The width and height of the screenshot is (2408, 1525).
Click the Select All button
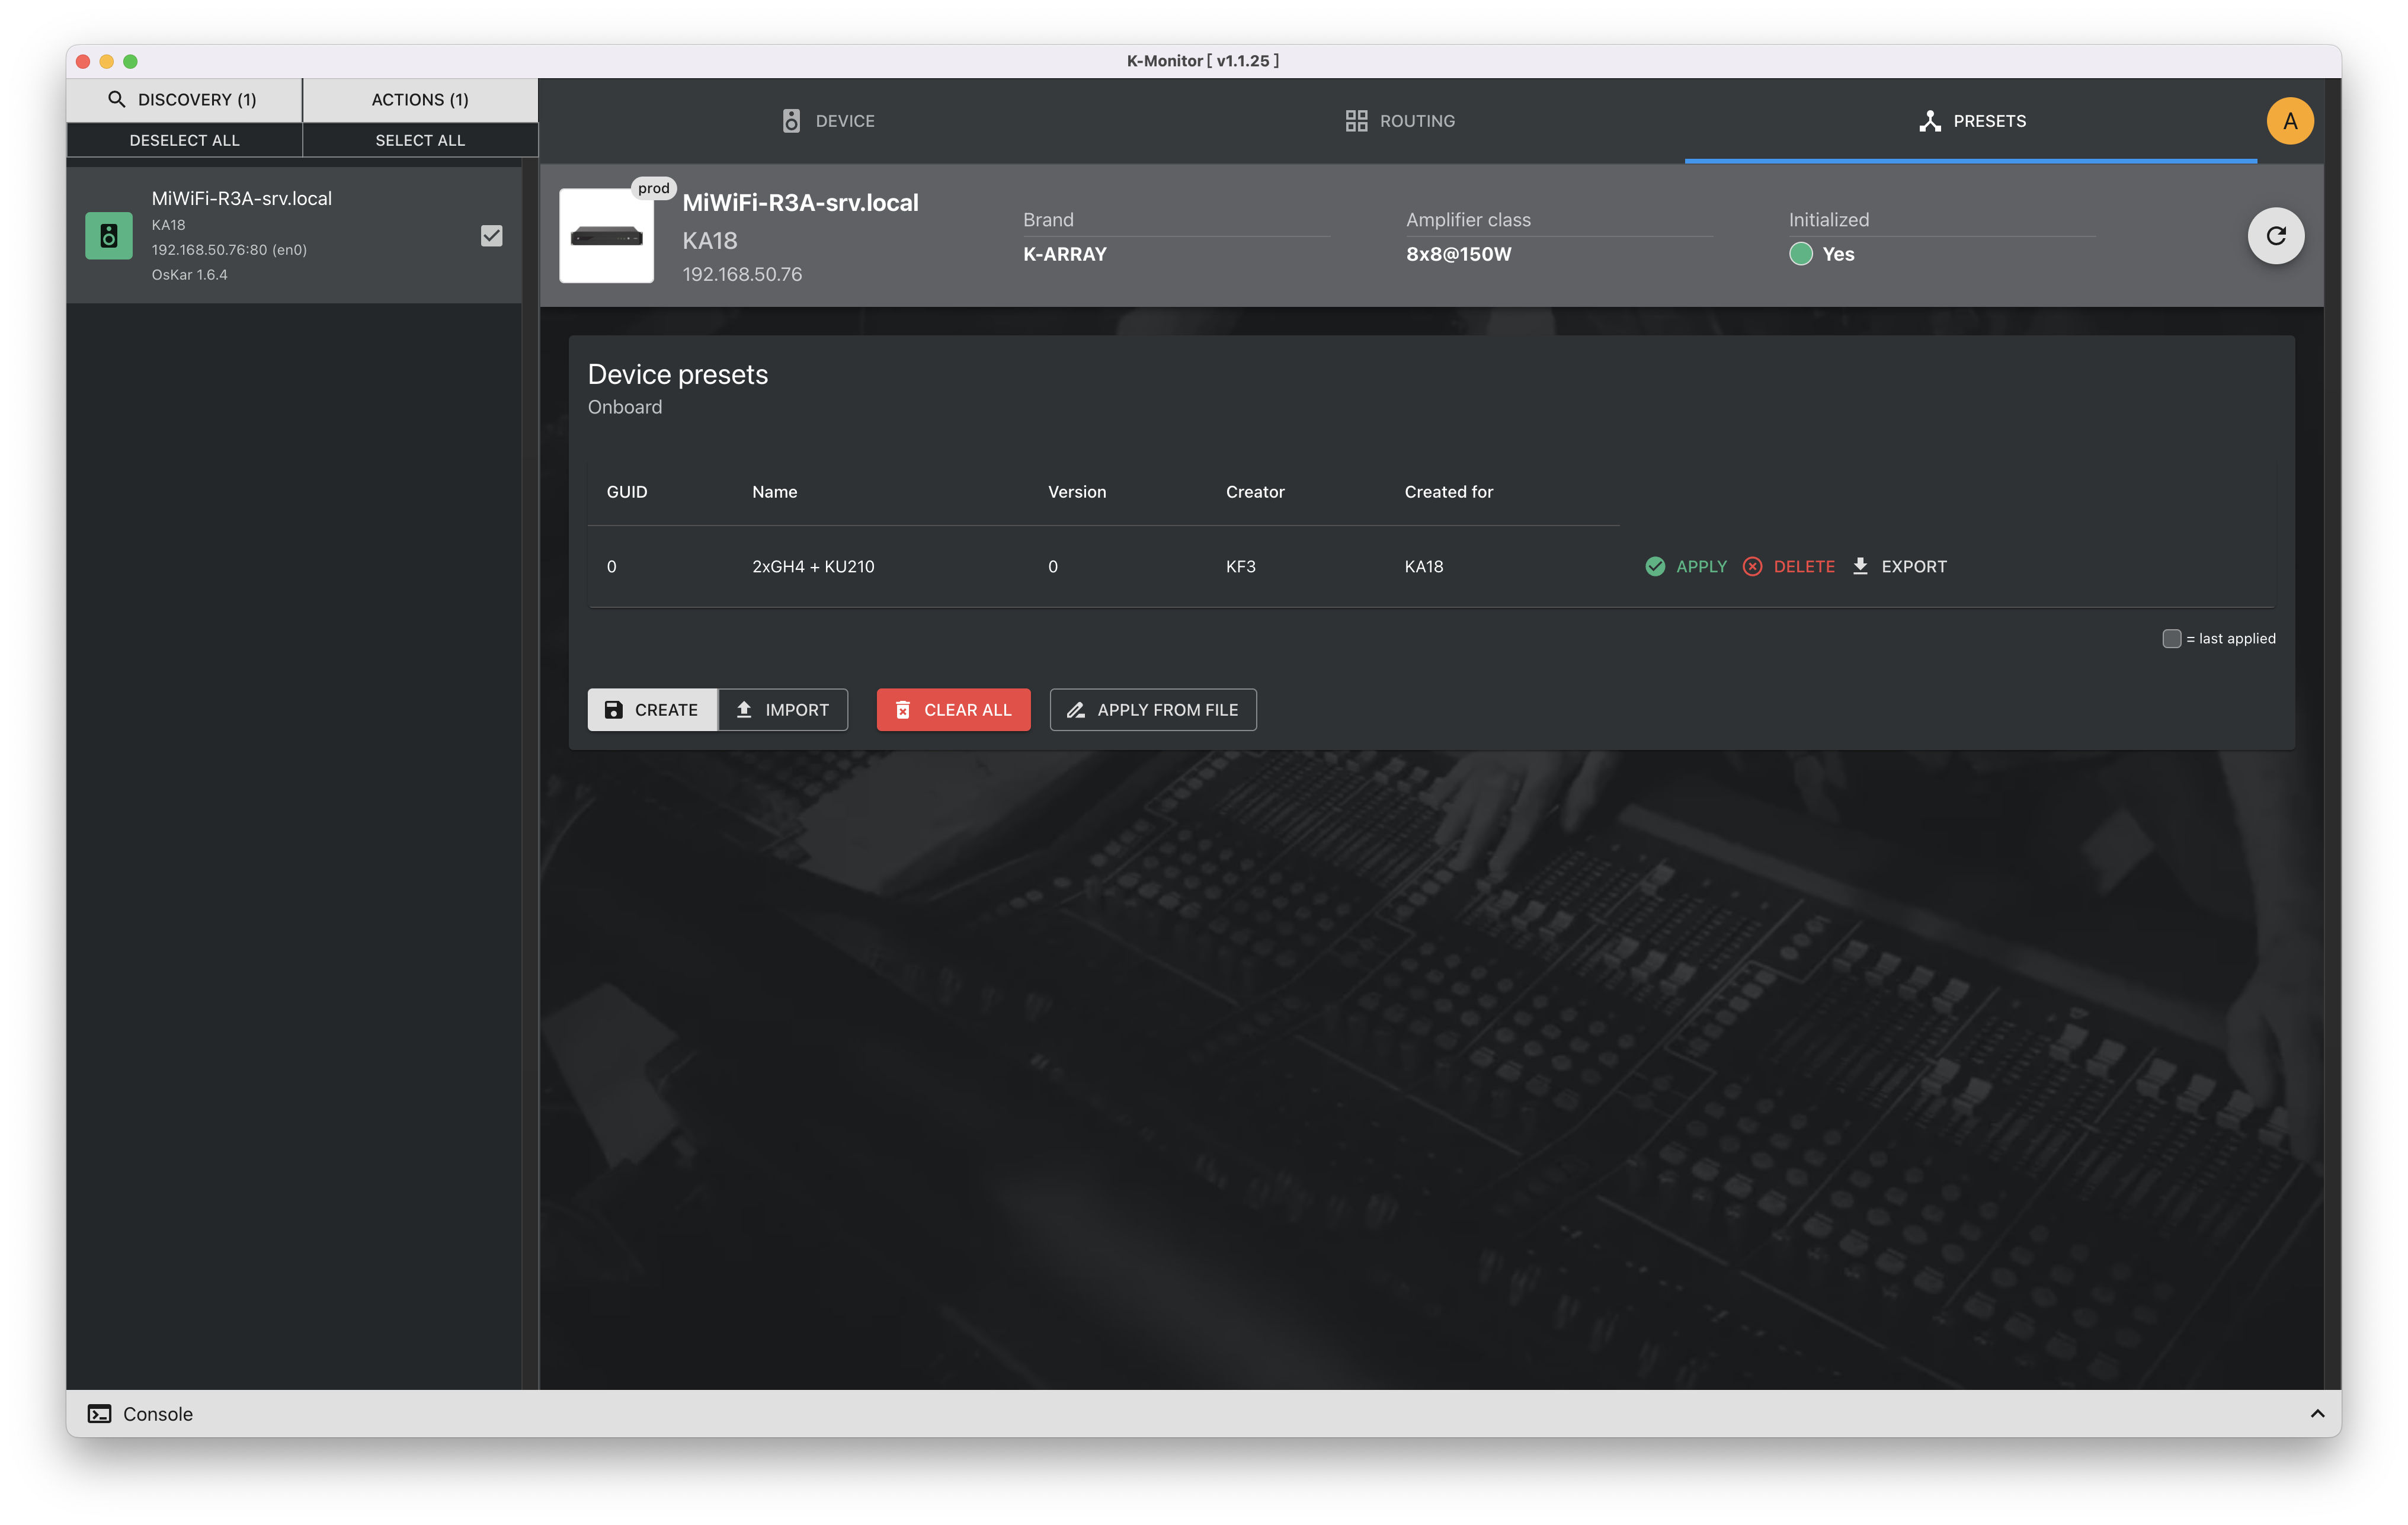point(420,140)
